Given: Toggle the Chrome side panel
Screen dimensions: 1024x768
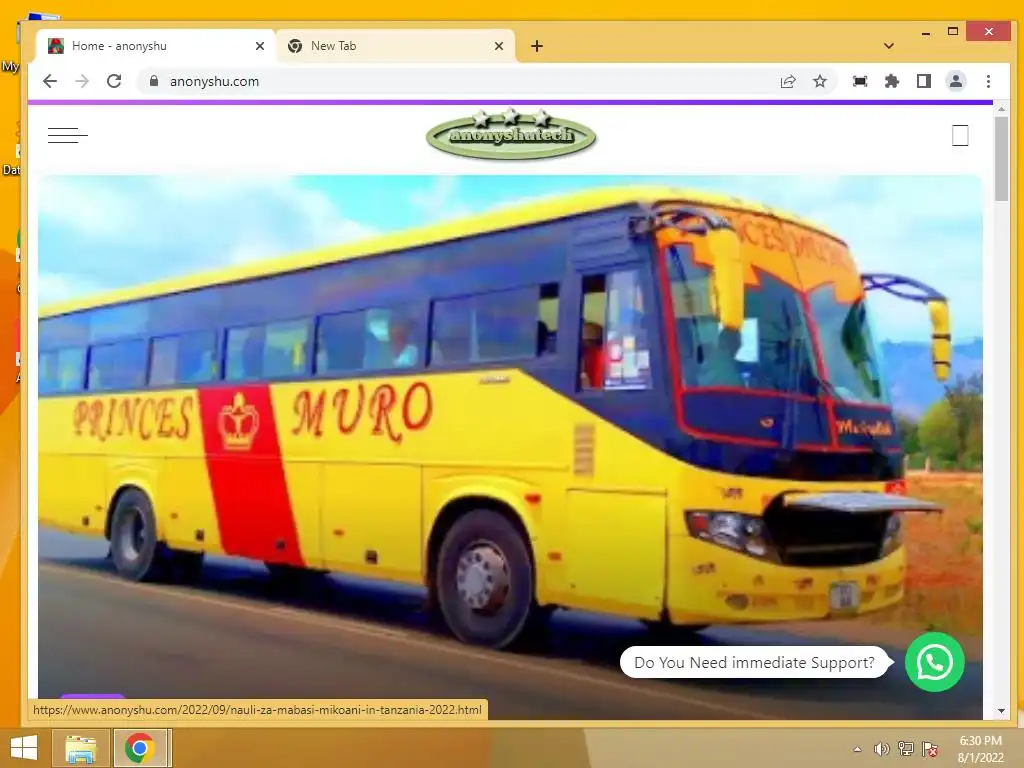Looking at the screenshot, I should (923, 81).
